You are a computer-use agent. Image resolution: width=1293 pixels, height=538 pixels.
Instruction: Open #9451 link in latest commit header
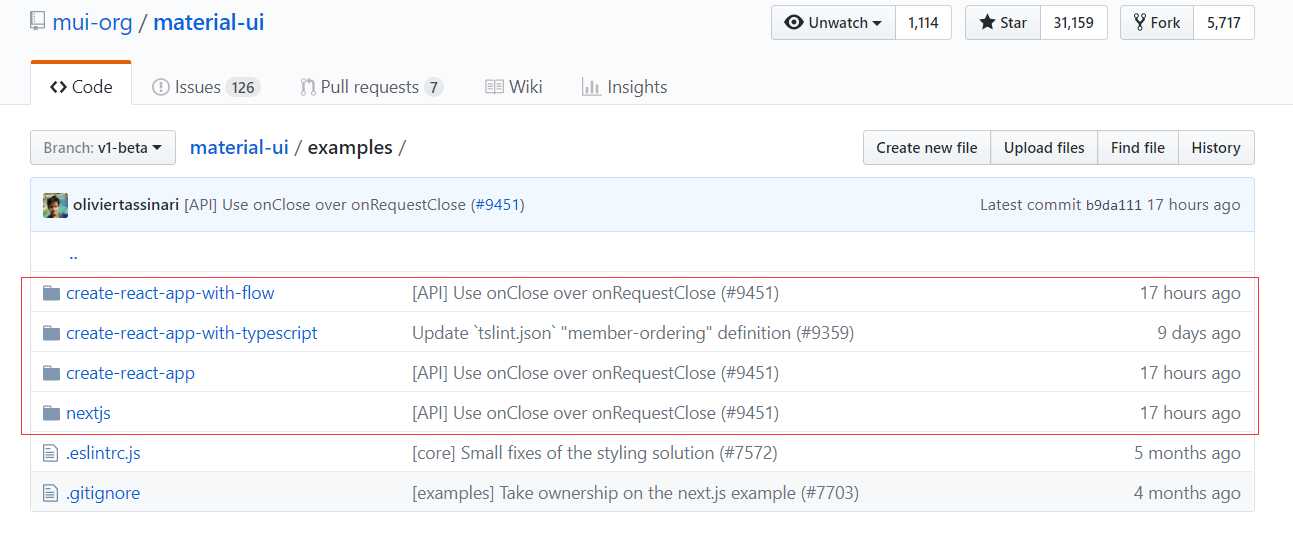496,205
